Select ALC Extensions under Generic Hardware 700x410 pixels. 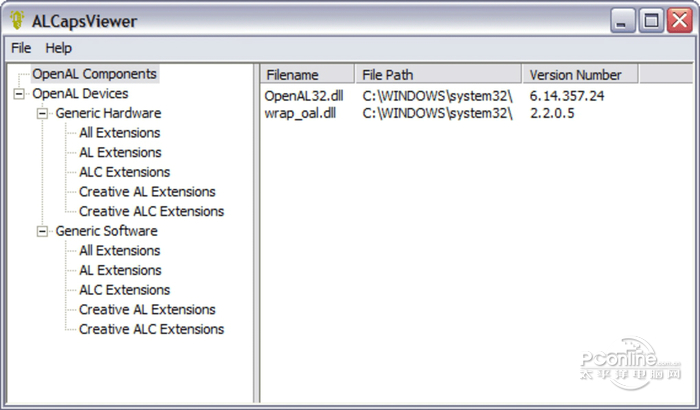point(124,172)
